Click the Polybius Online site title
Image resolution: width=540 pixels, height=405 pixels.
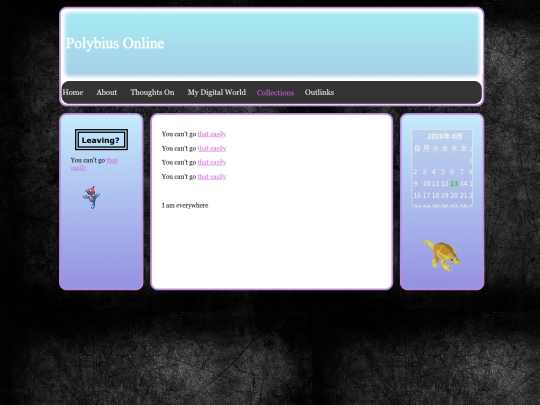pos(115,43)
